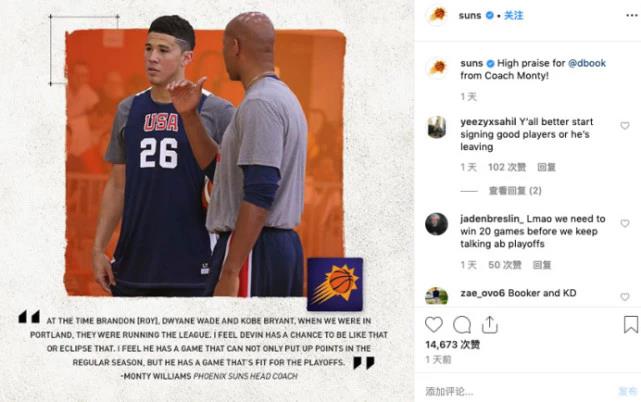
Task: Follow the suns account
Action: coord(513,16)
